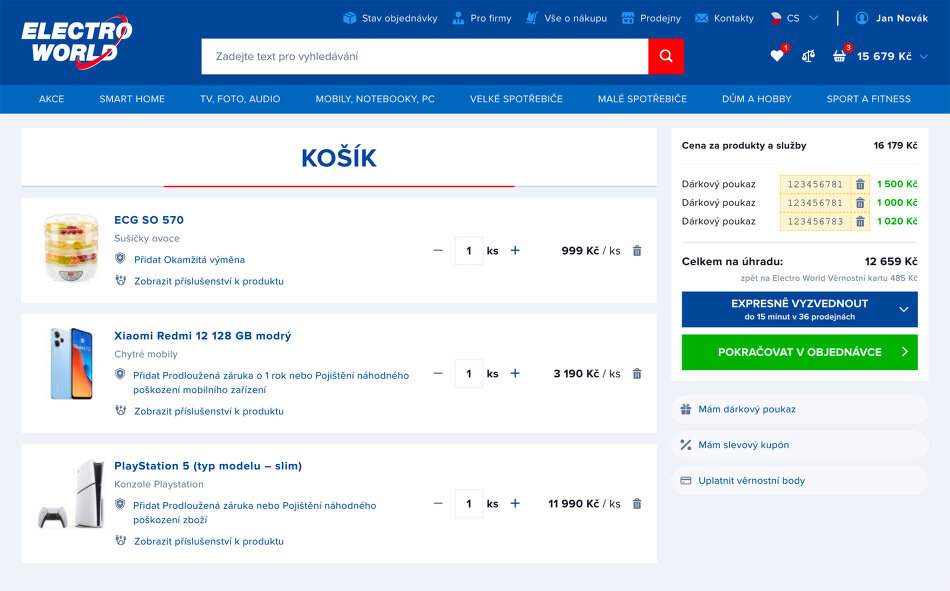Focus the search text field
Image resolution: width=950 pixels, height=591 pixels.
click(425, 57)
